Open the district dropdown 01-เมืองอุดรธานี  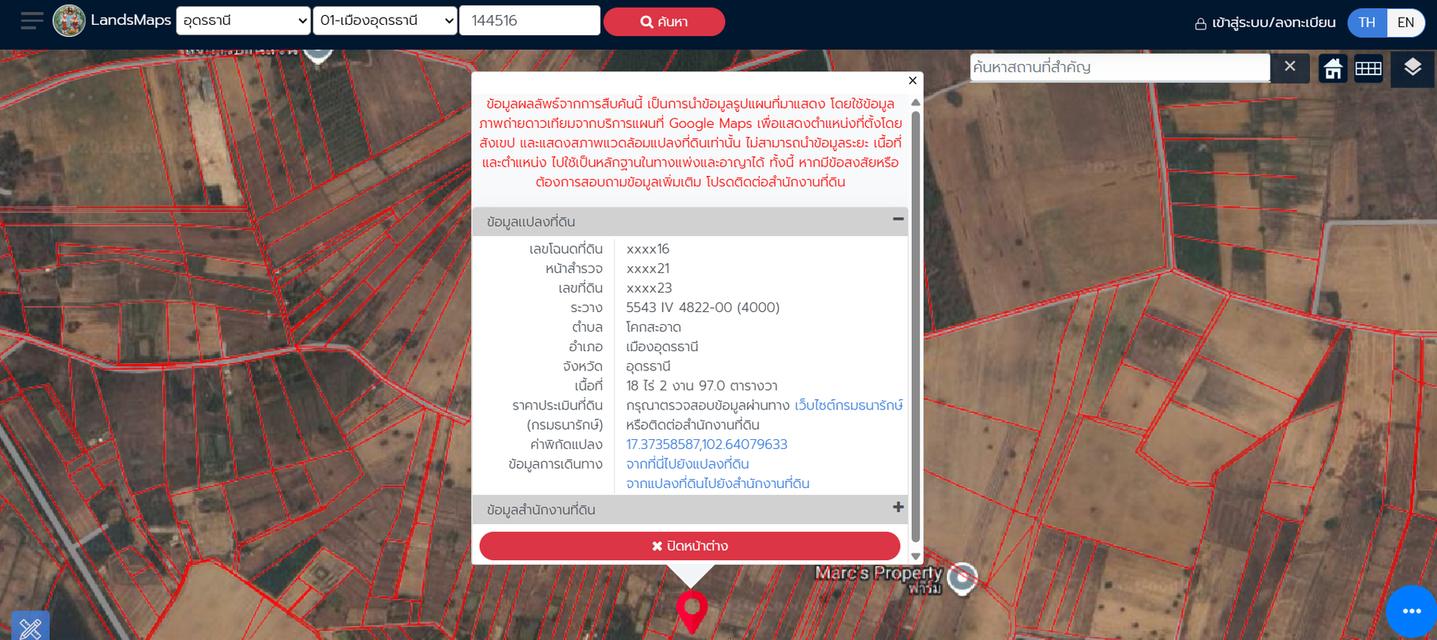pos(385,20)
